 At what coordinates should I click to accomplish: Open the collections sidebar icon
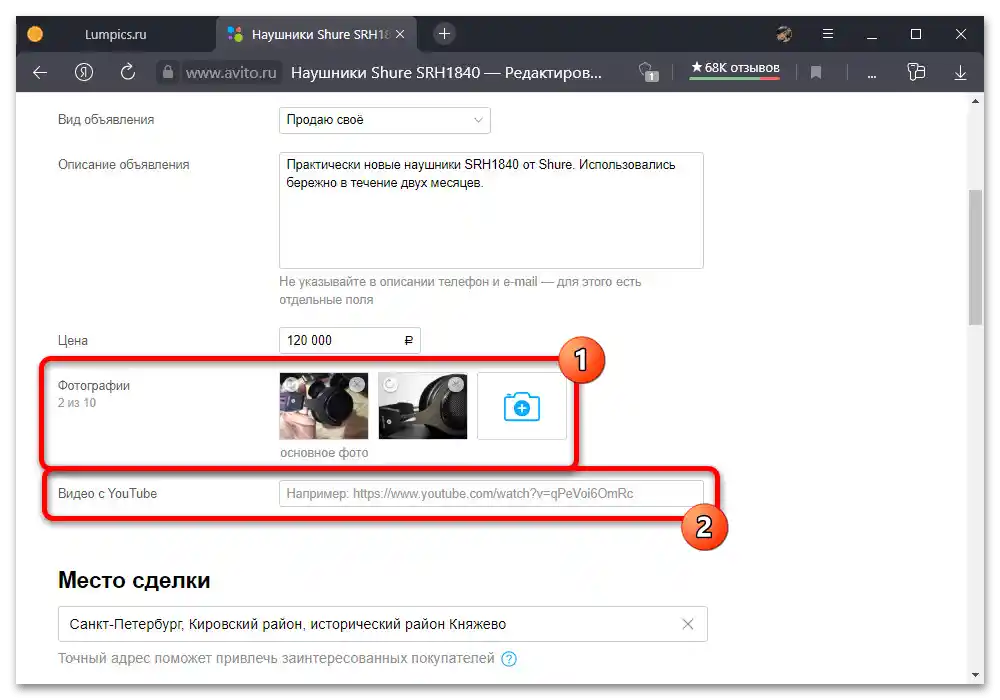click(916, 72)
